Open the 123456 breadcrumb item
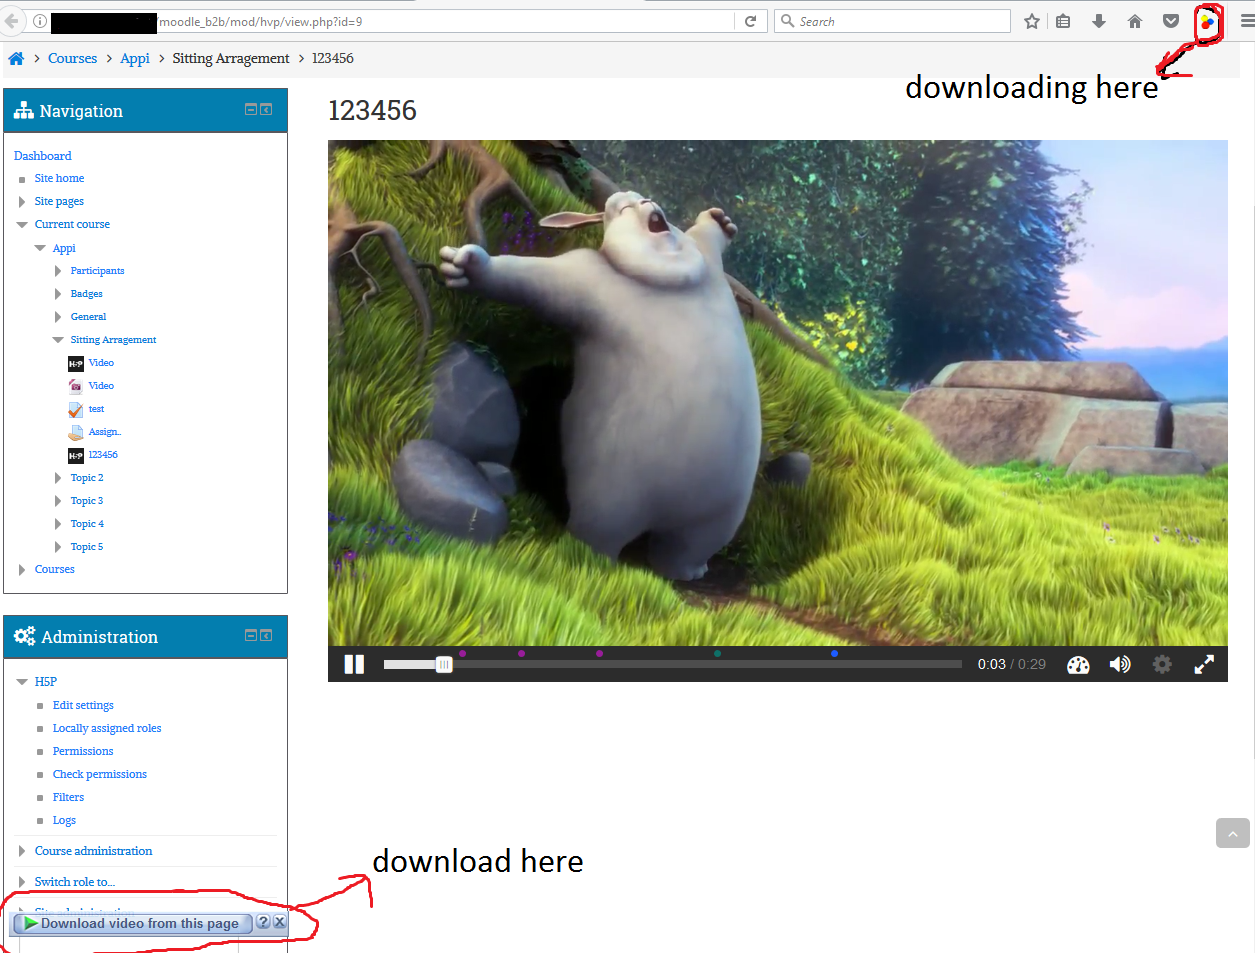This screenshot has height=953, width=1255. (333, 58)
